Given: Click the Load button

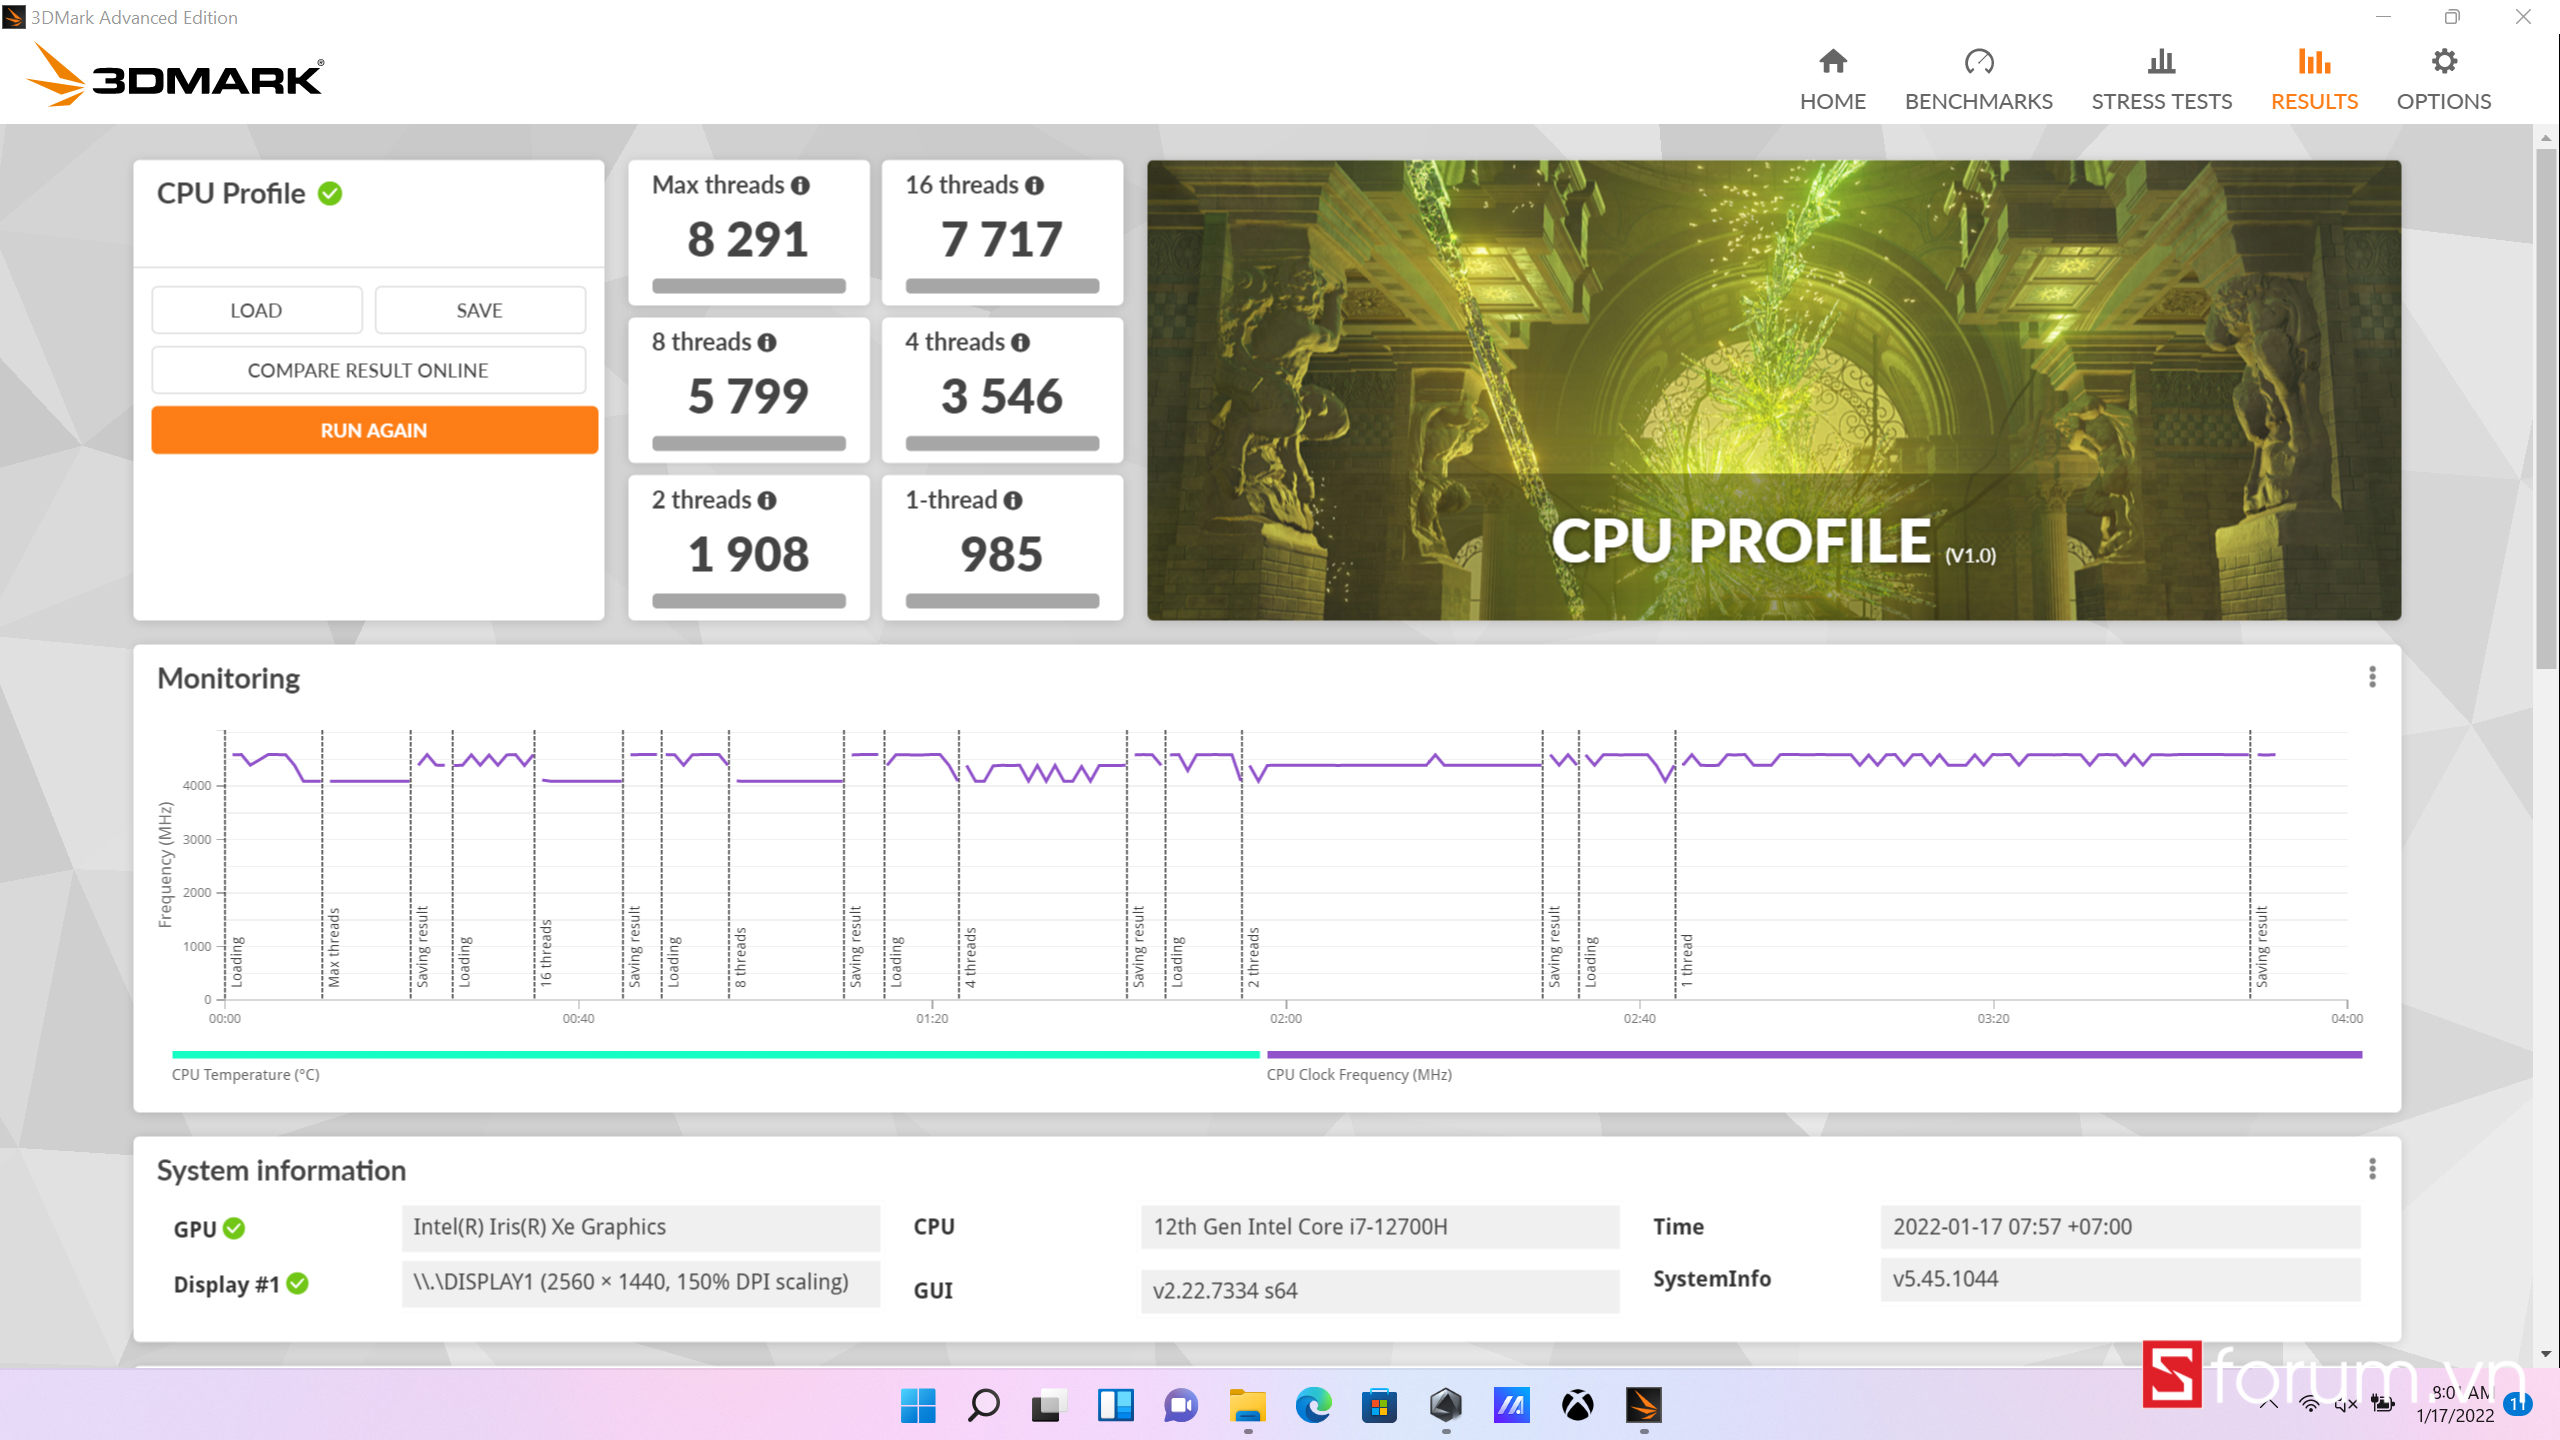Looking at the screenshot, I should coord(256,310).
